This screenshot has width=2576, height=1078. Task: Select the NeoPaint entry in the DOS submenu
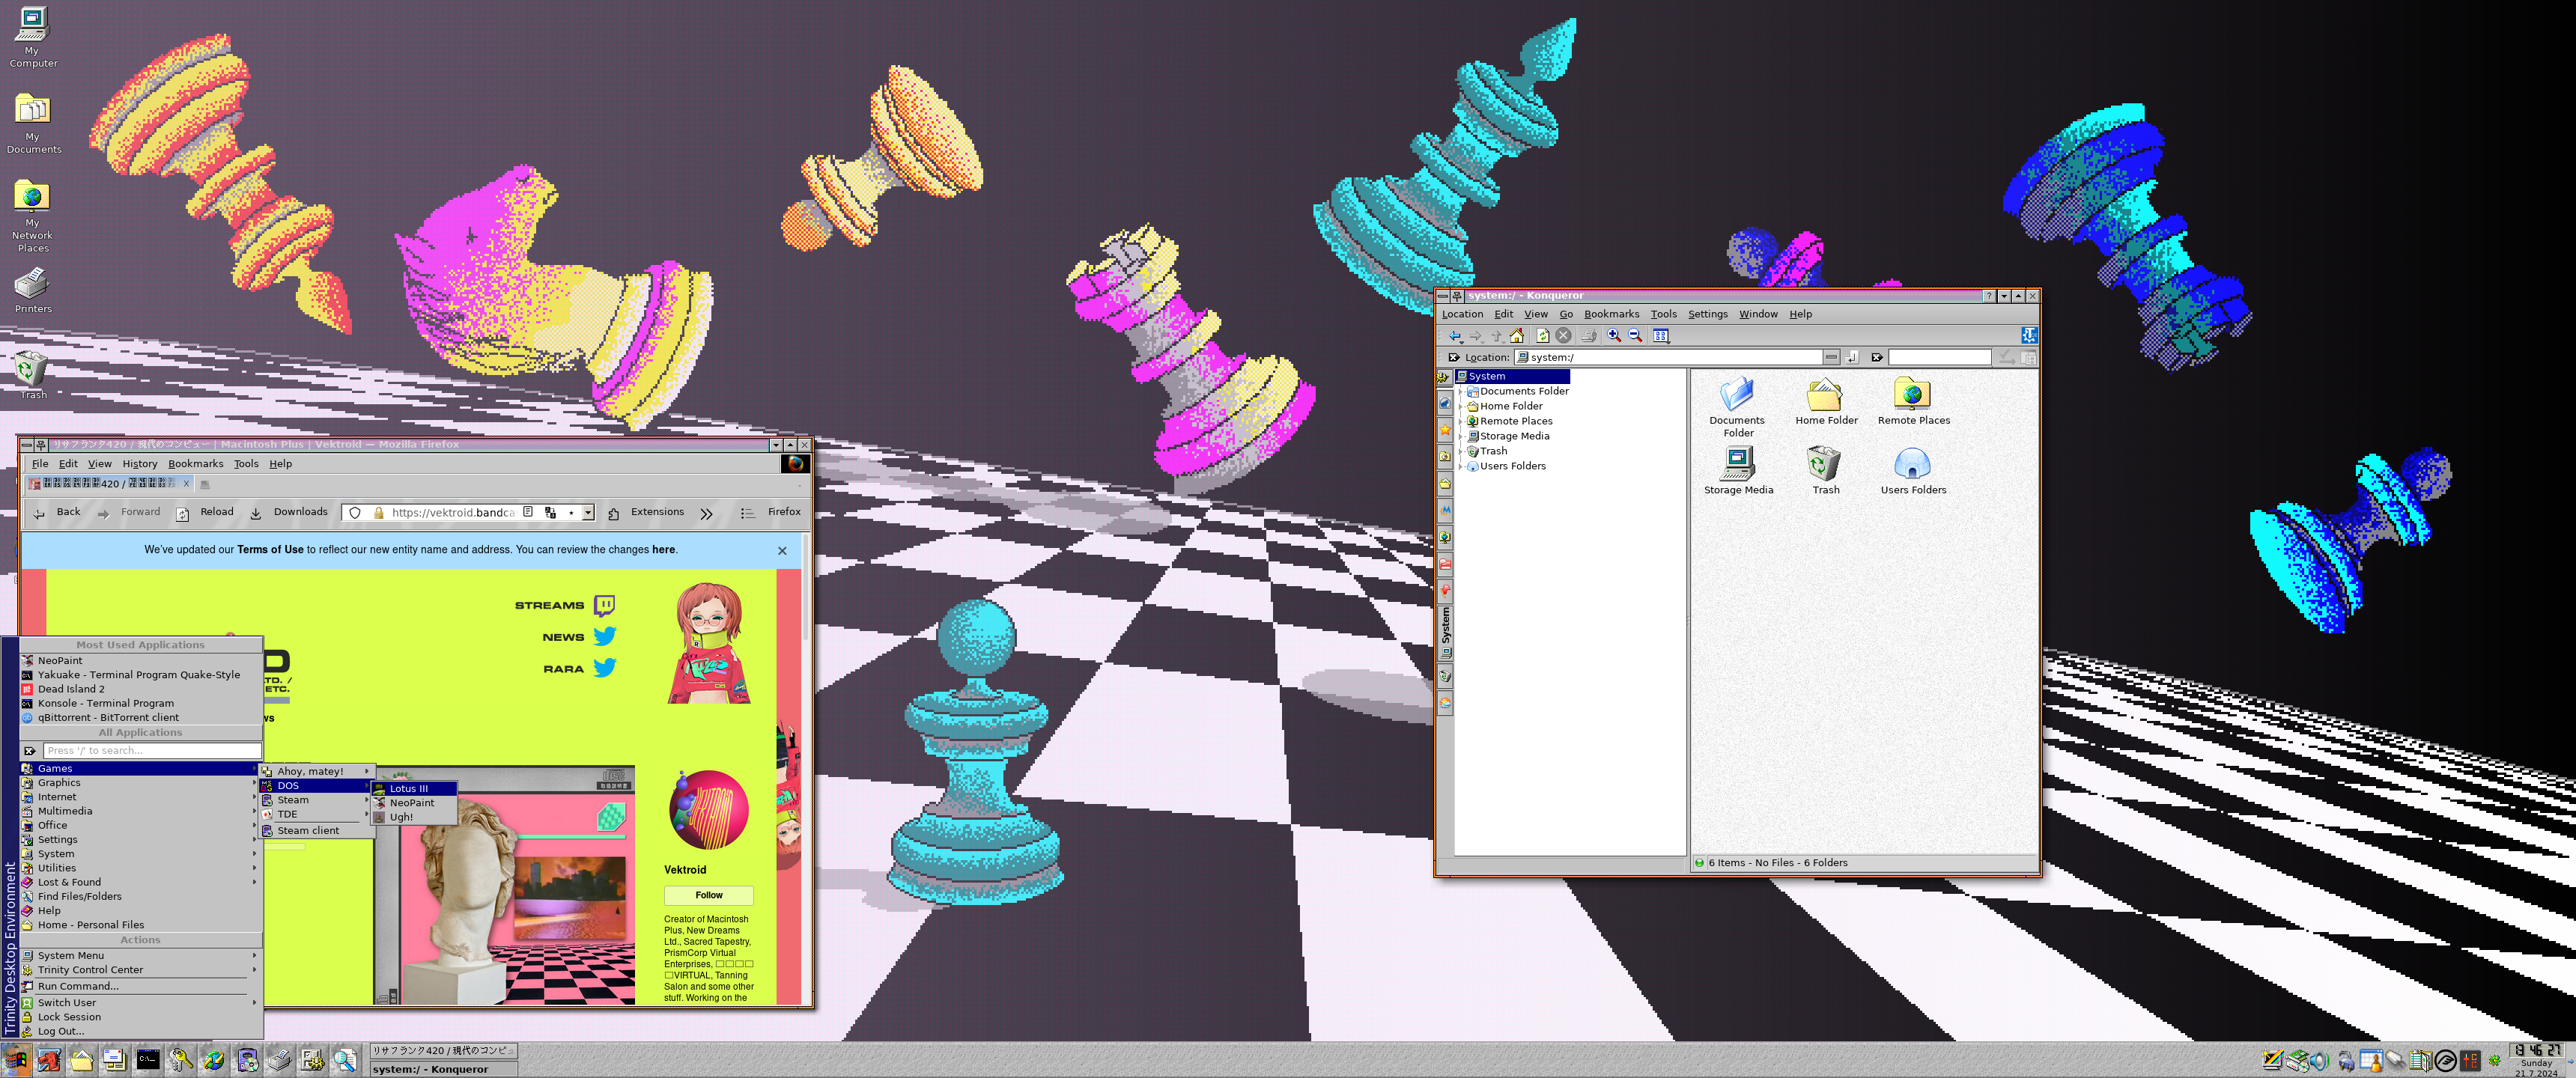[x=411, y=803]
